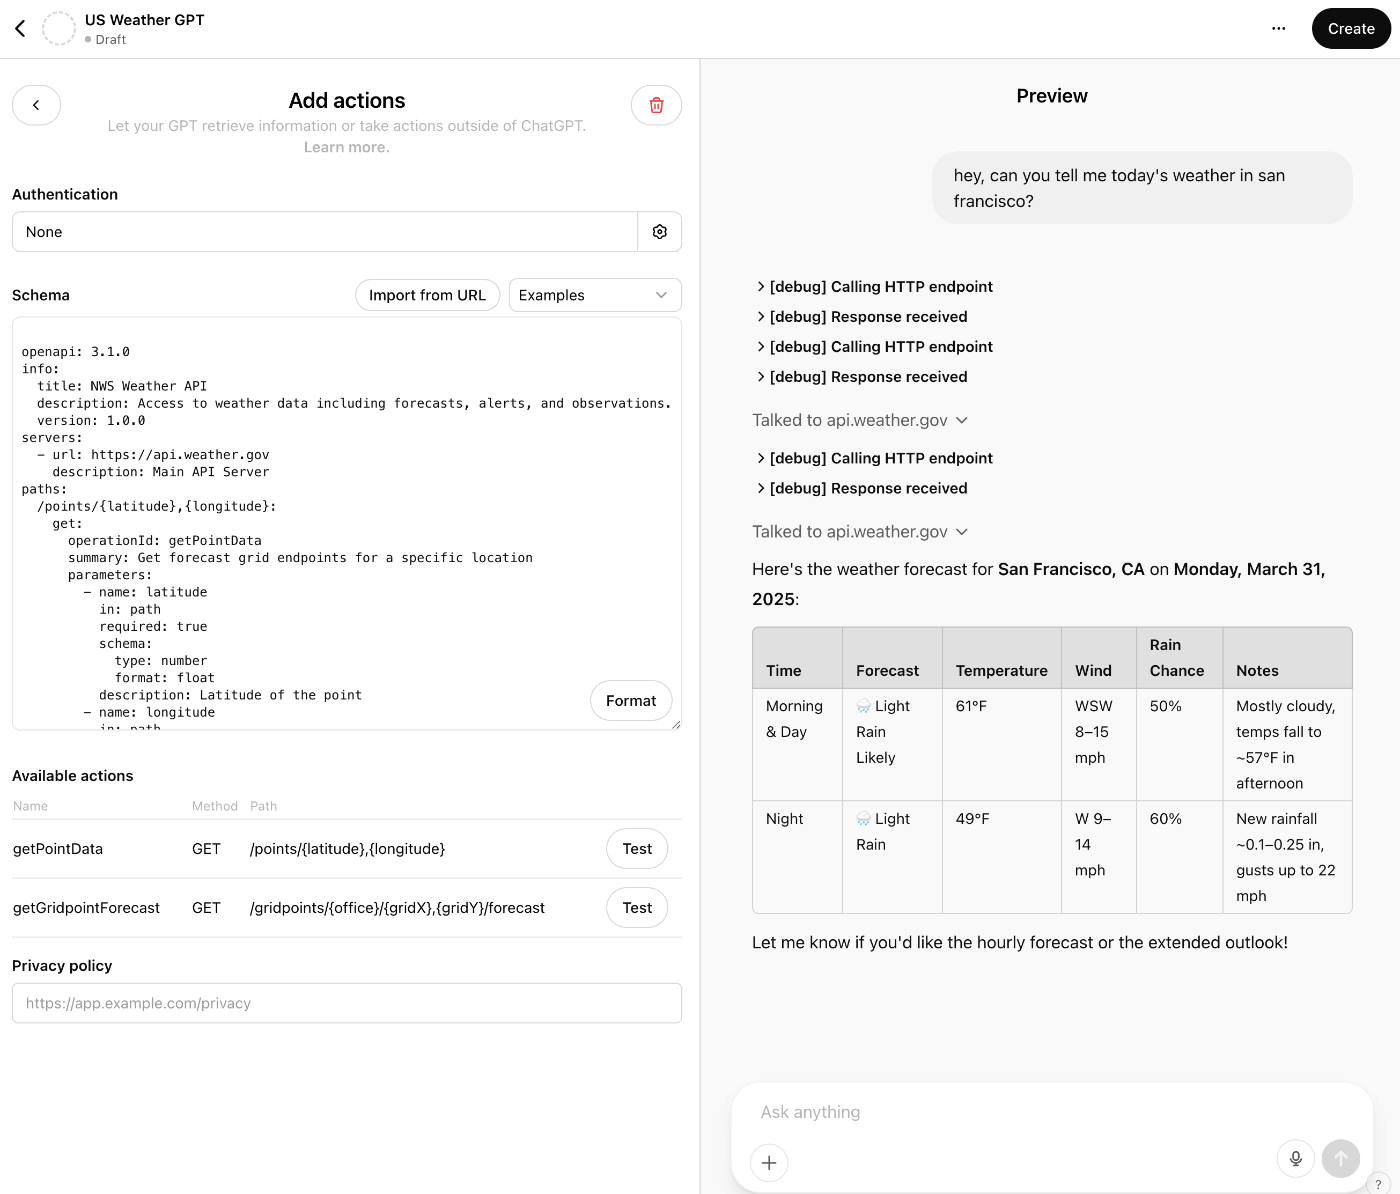The width and height of the screenshot is (1400, 1194).
Task: Open the Learn more link
Action: point(347,147)
